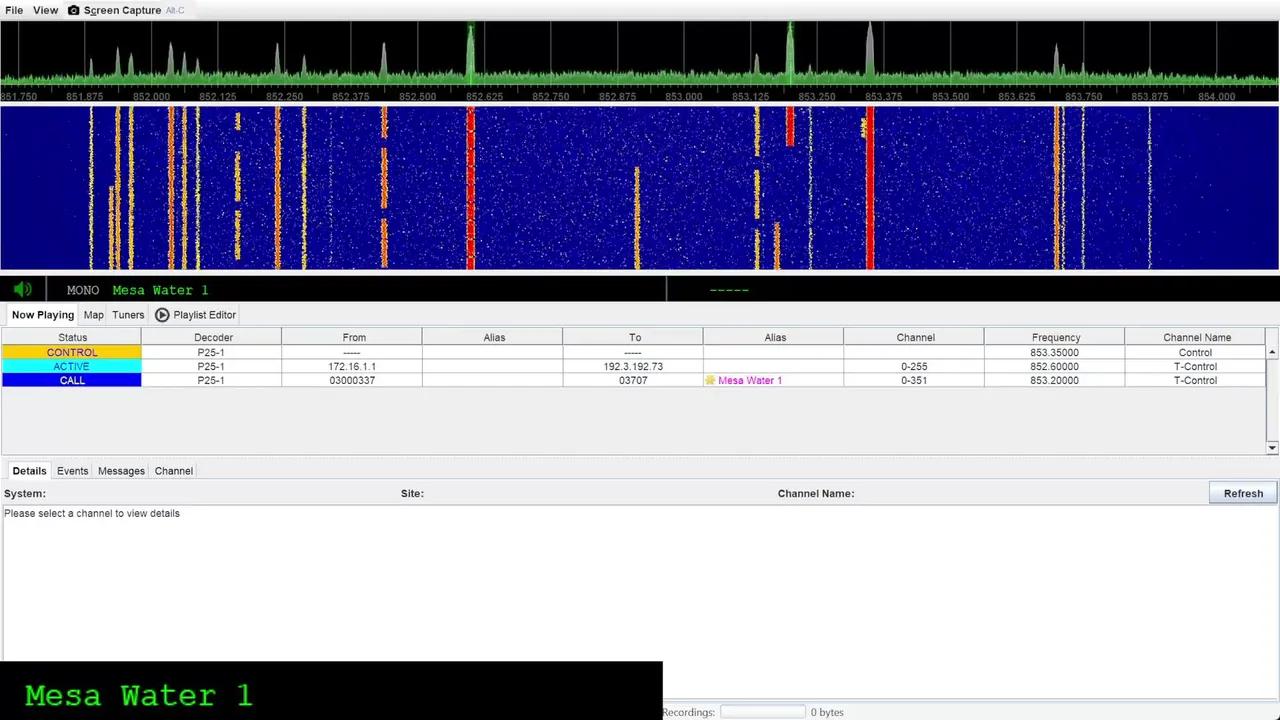Switch to the Now Playing tab

(x=43, y=315)
